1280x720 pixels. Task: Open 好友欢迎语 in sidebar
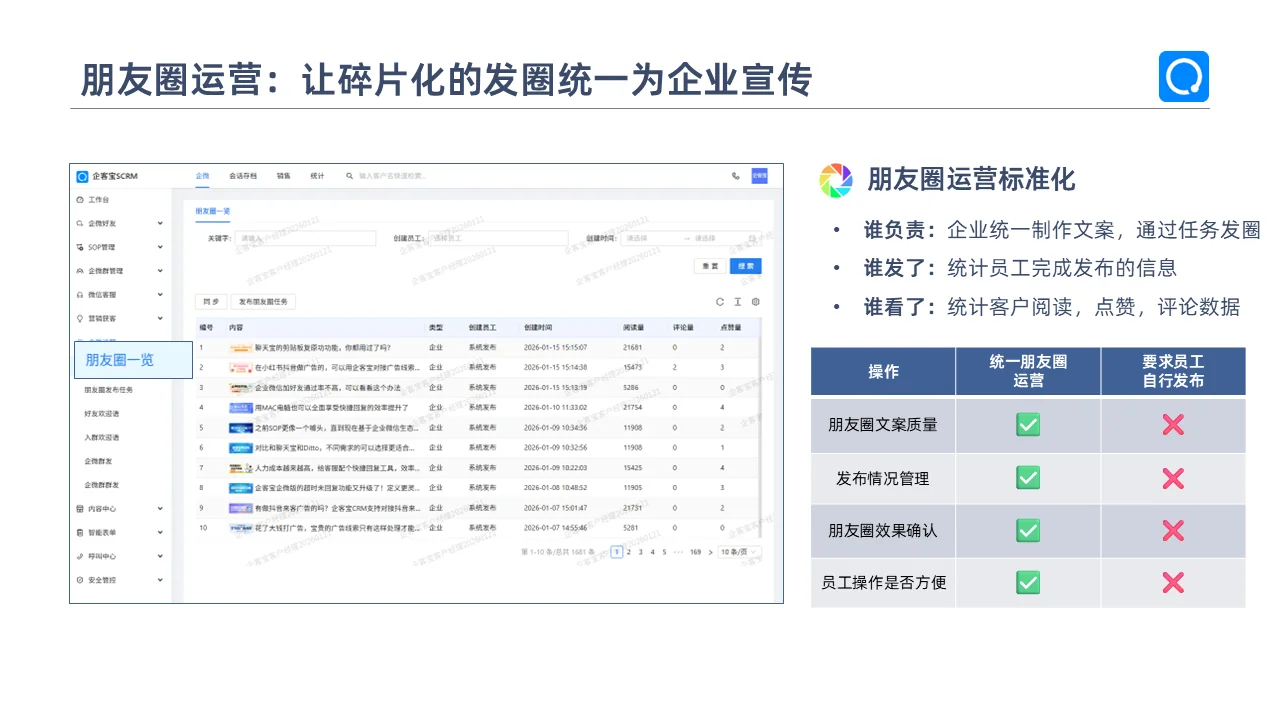[102, 413]
